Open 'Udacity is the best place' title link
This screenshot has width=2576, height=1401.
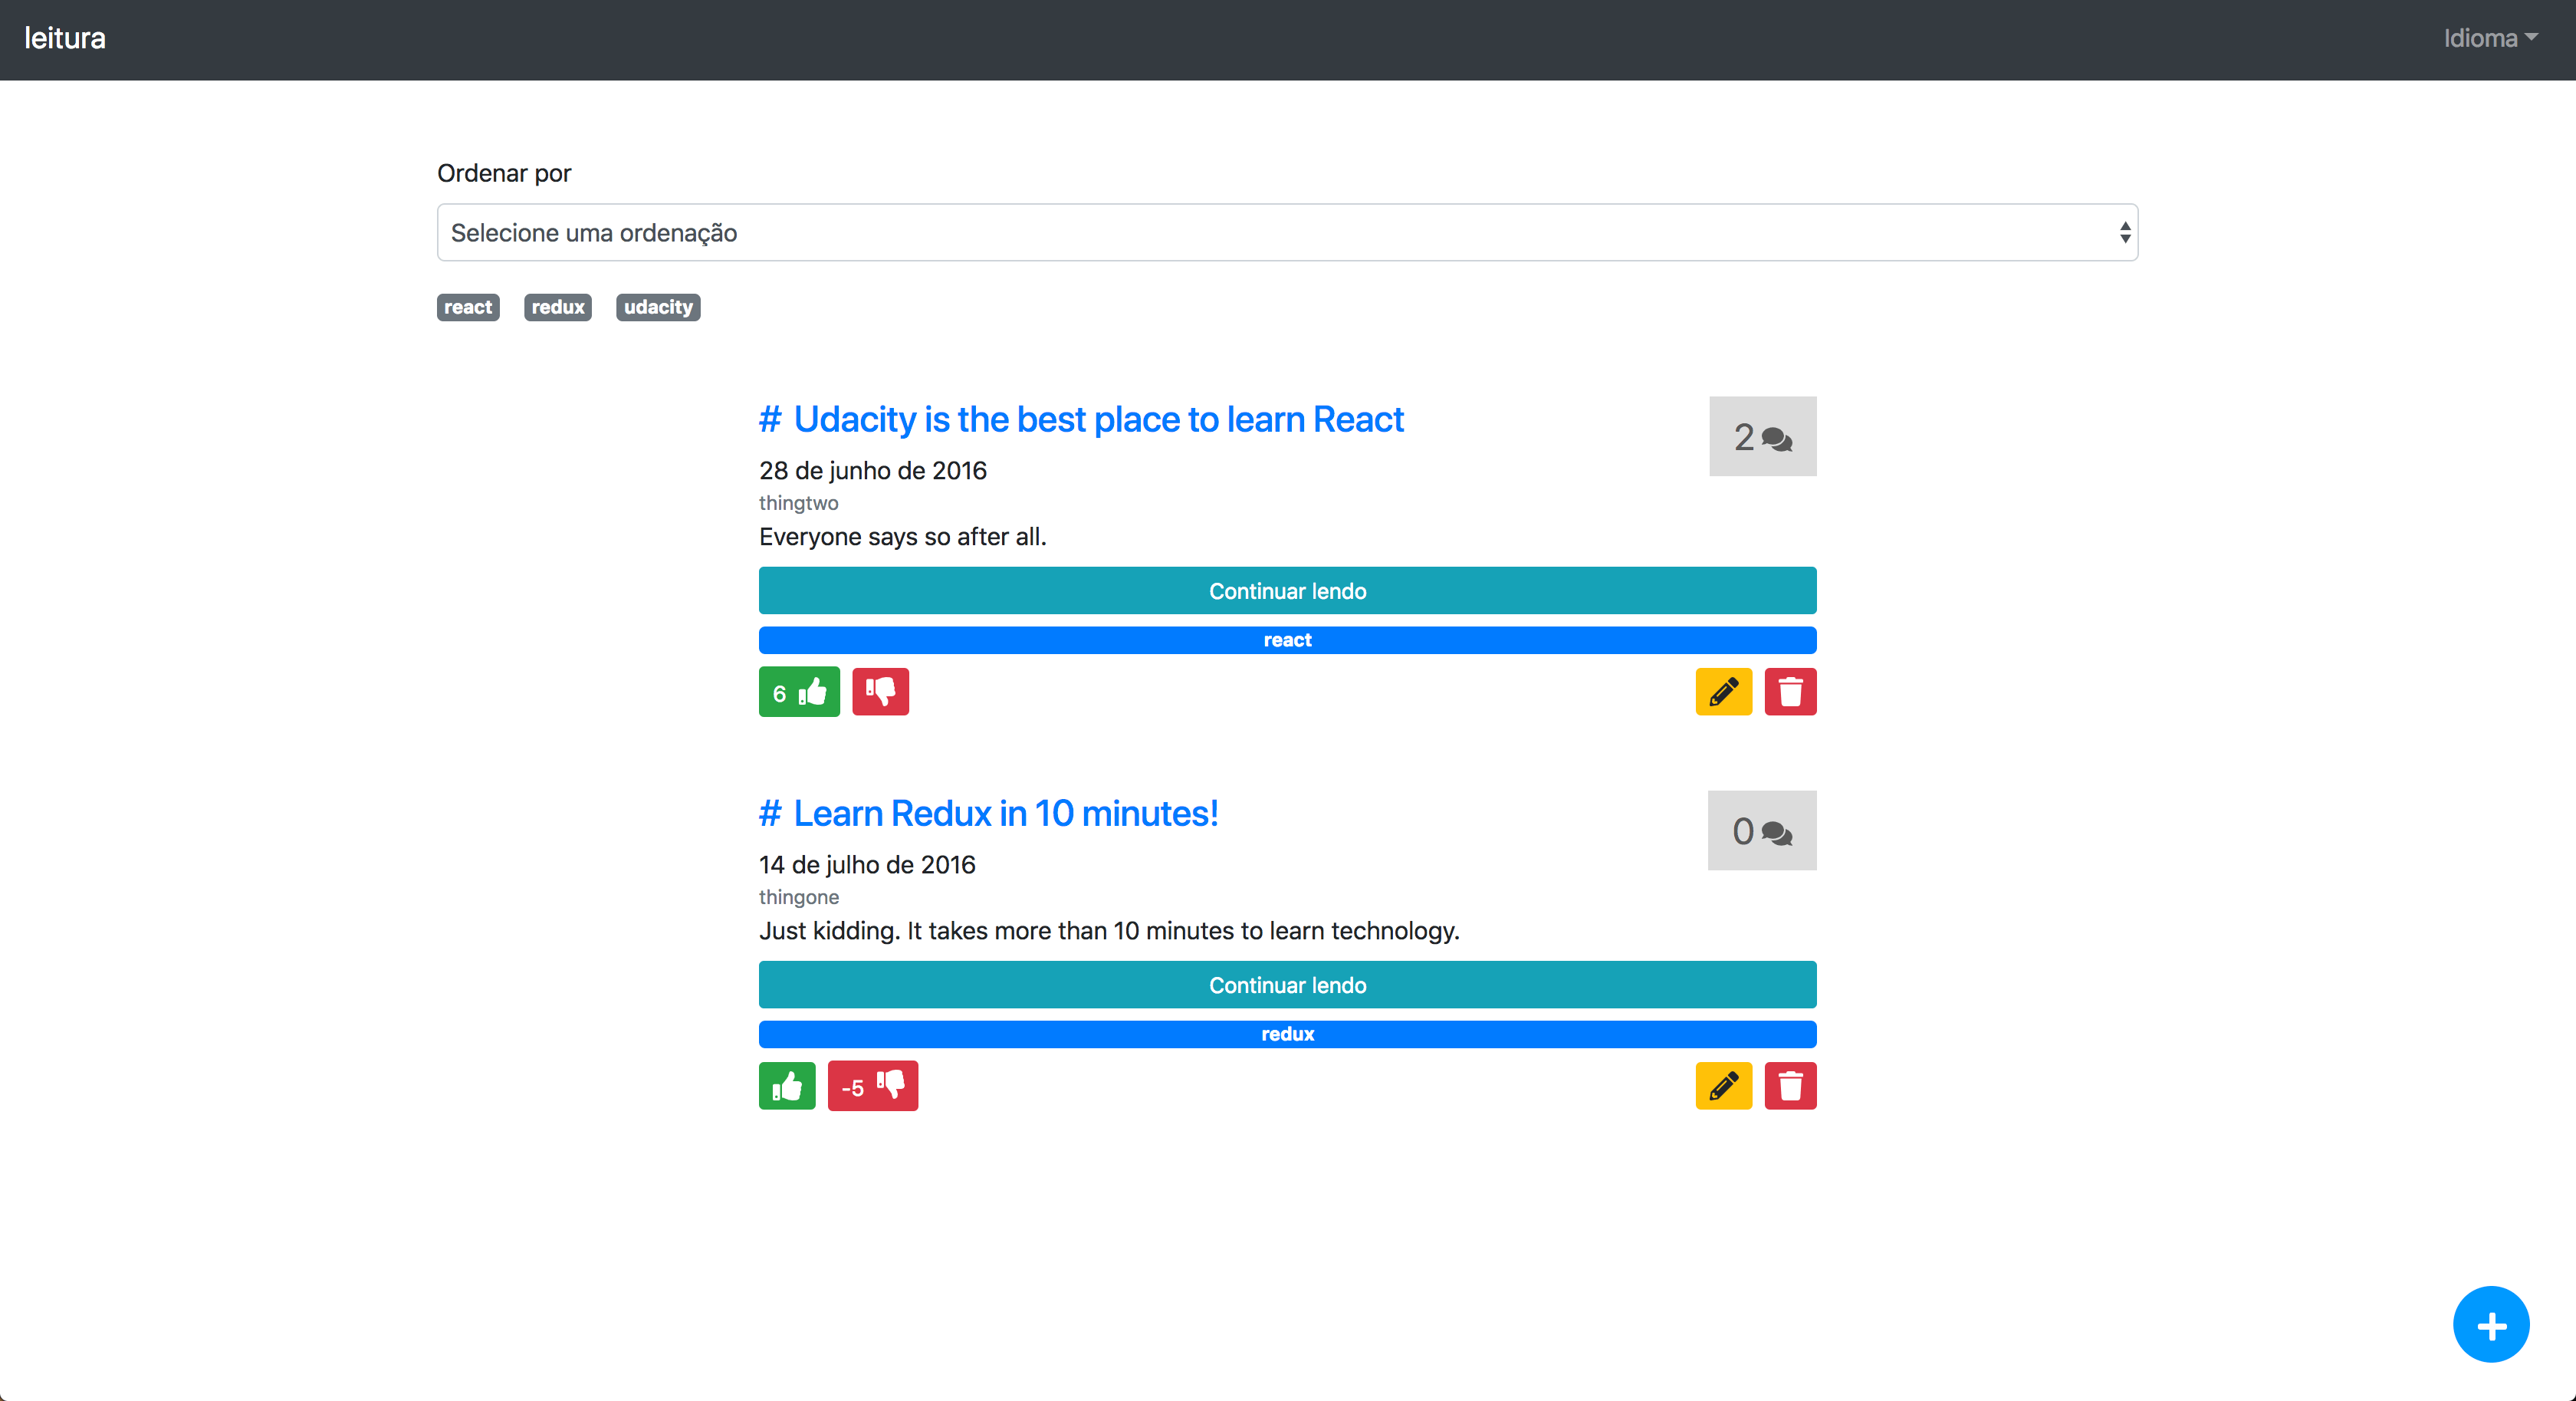[x=1098, y=420]
